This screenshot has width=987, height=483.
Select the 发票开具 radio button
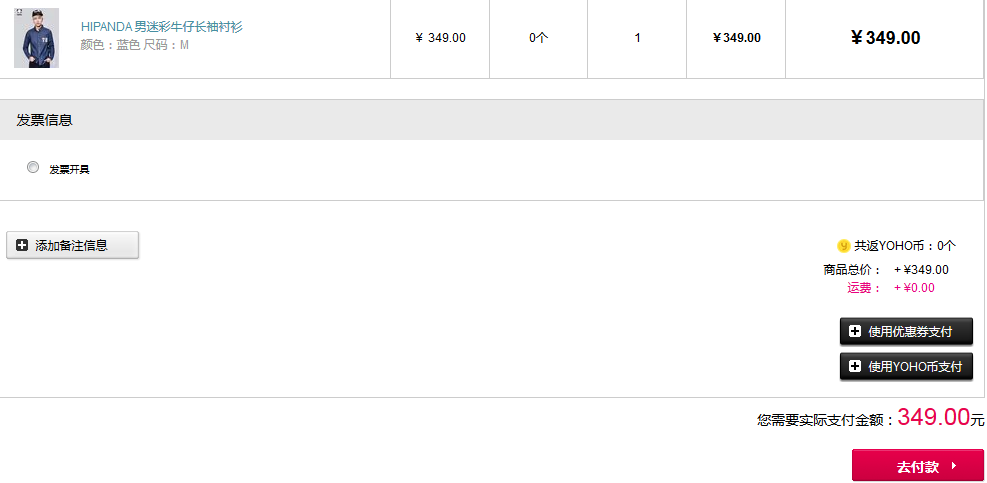click(x=33, y=168)
